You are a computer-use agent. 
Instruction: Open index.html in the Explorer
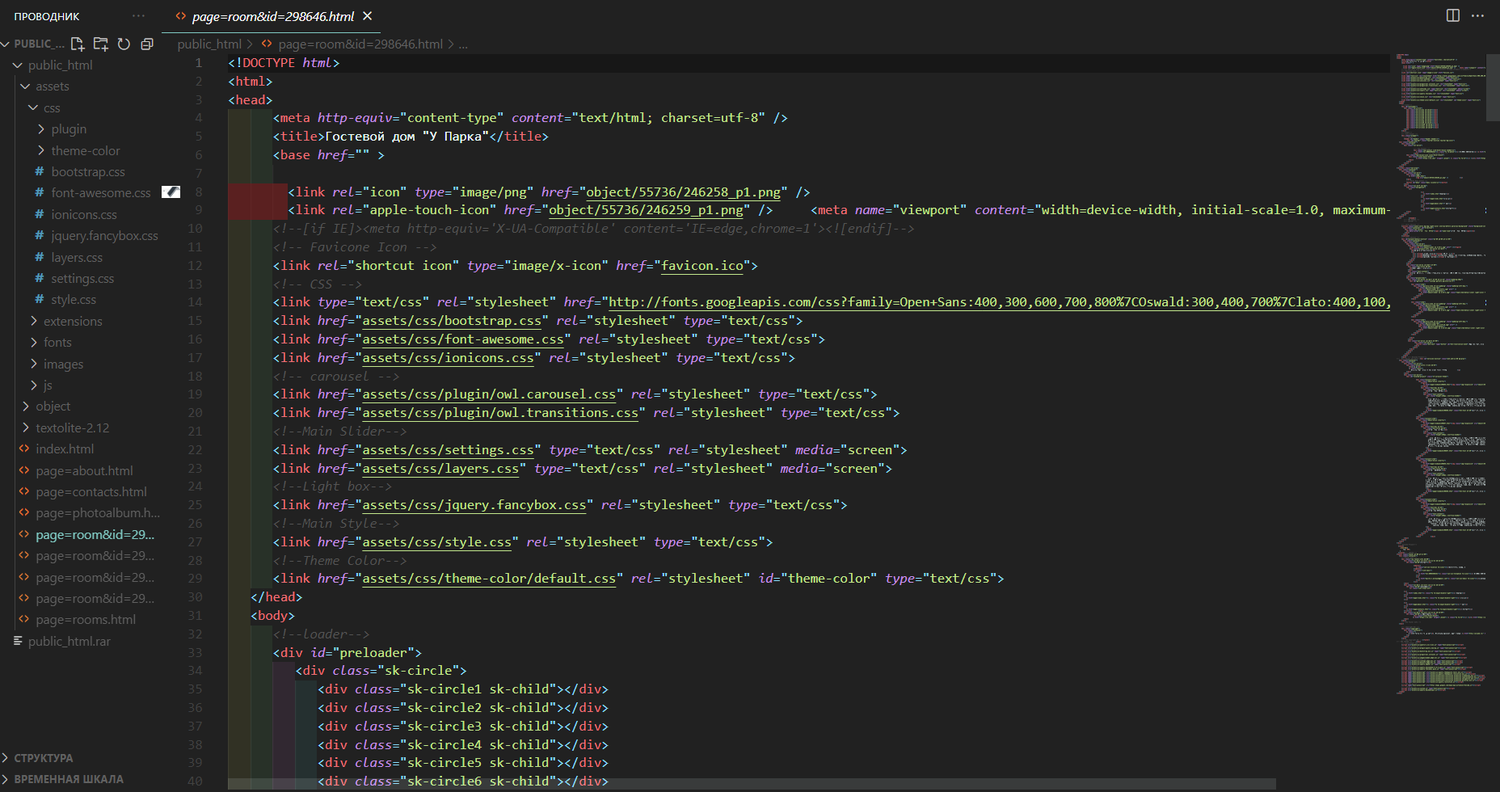pyautogui.click(x=64, y=449)
